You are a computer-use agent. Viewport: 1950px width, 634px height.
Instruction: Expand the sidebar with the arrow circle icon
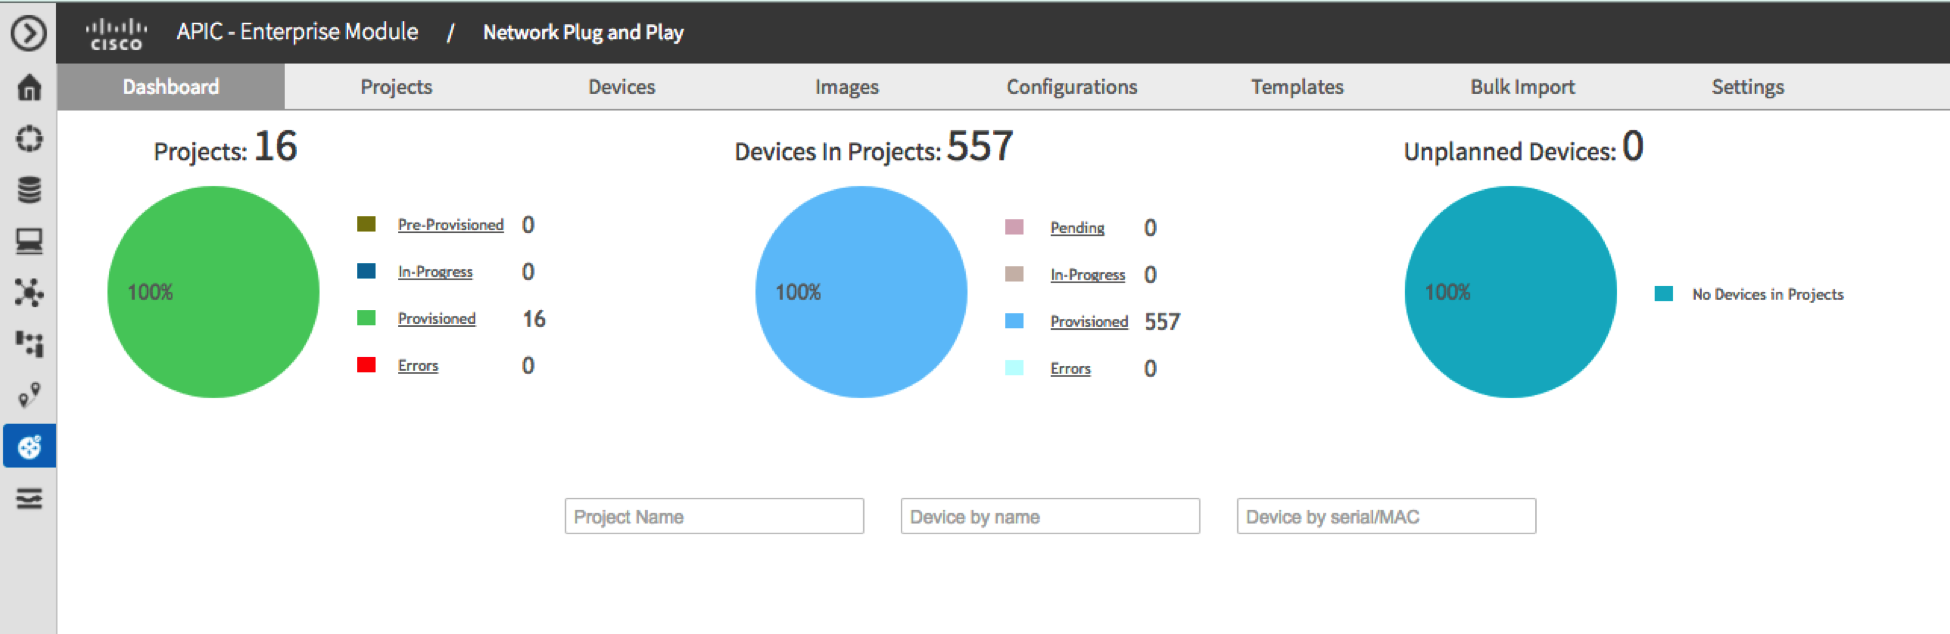(x=29, y=34)
